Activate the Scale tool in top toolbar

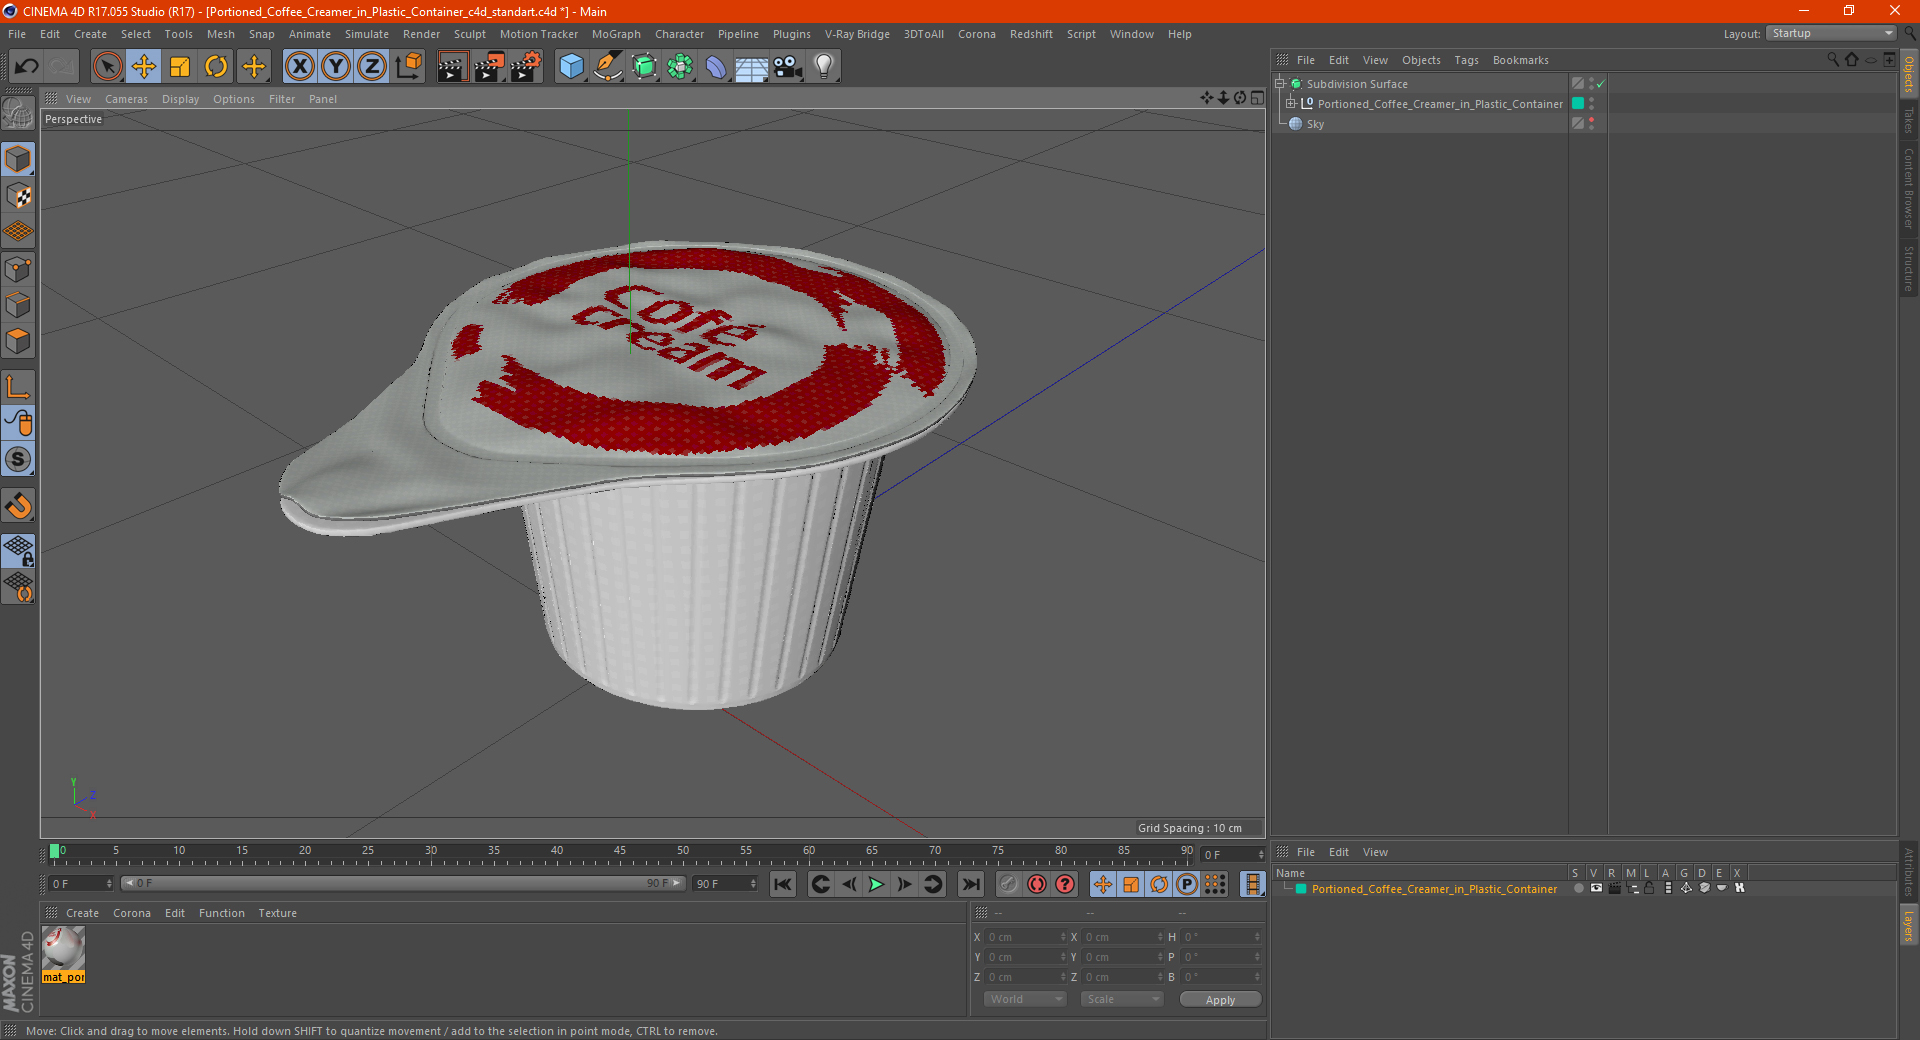[180, 67]
